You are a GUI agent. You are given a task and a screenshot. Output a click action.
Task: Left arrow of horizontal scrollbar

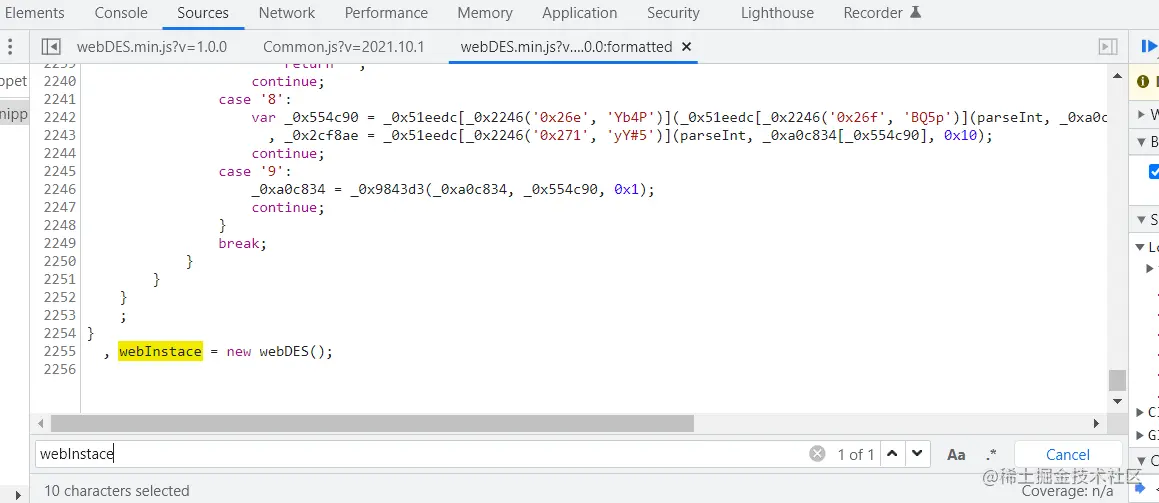(x=40, y=424)
